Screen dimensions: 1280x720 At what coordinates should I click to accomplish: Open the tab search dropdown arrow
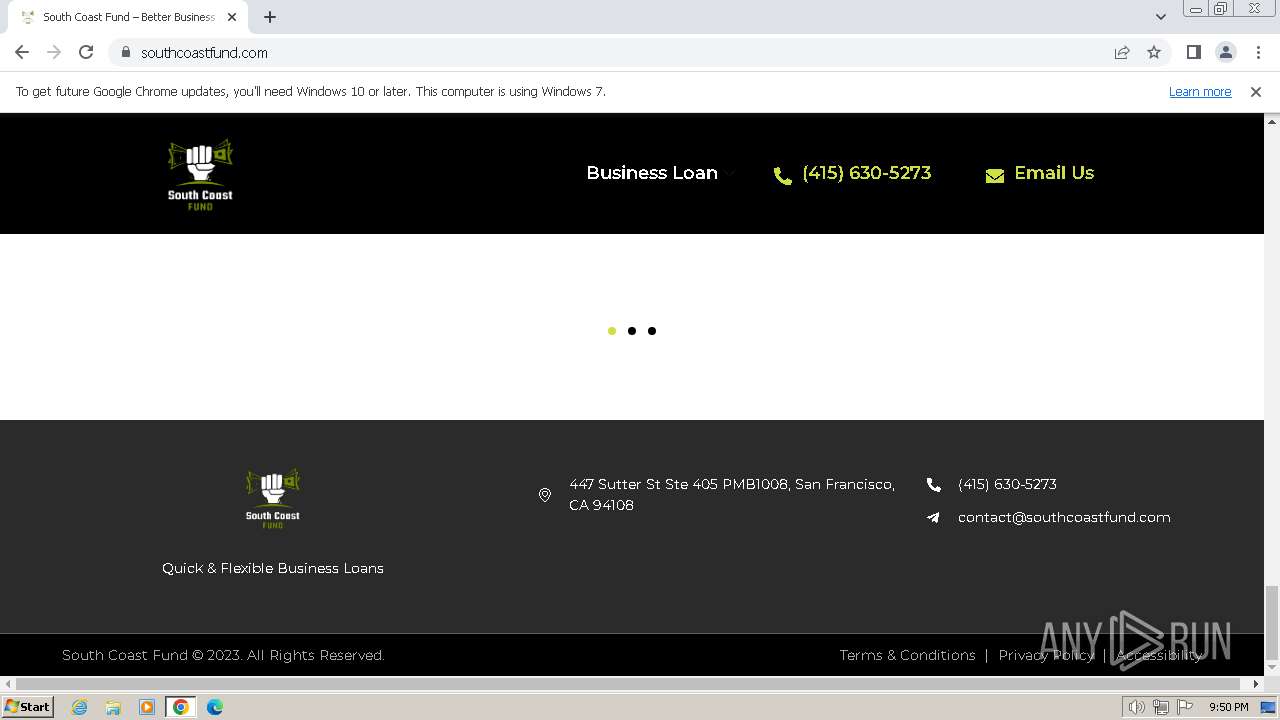(1161, 17)
